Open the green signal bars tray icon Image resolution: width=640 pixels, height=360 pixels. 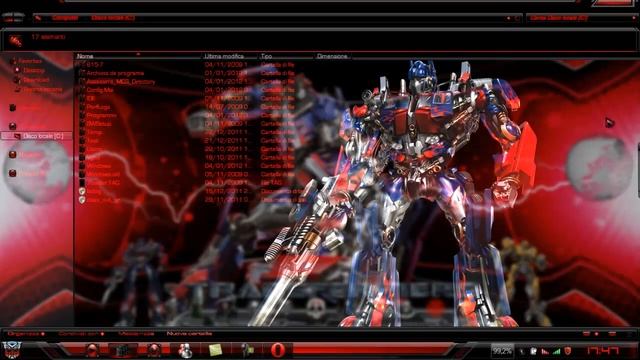556,351
